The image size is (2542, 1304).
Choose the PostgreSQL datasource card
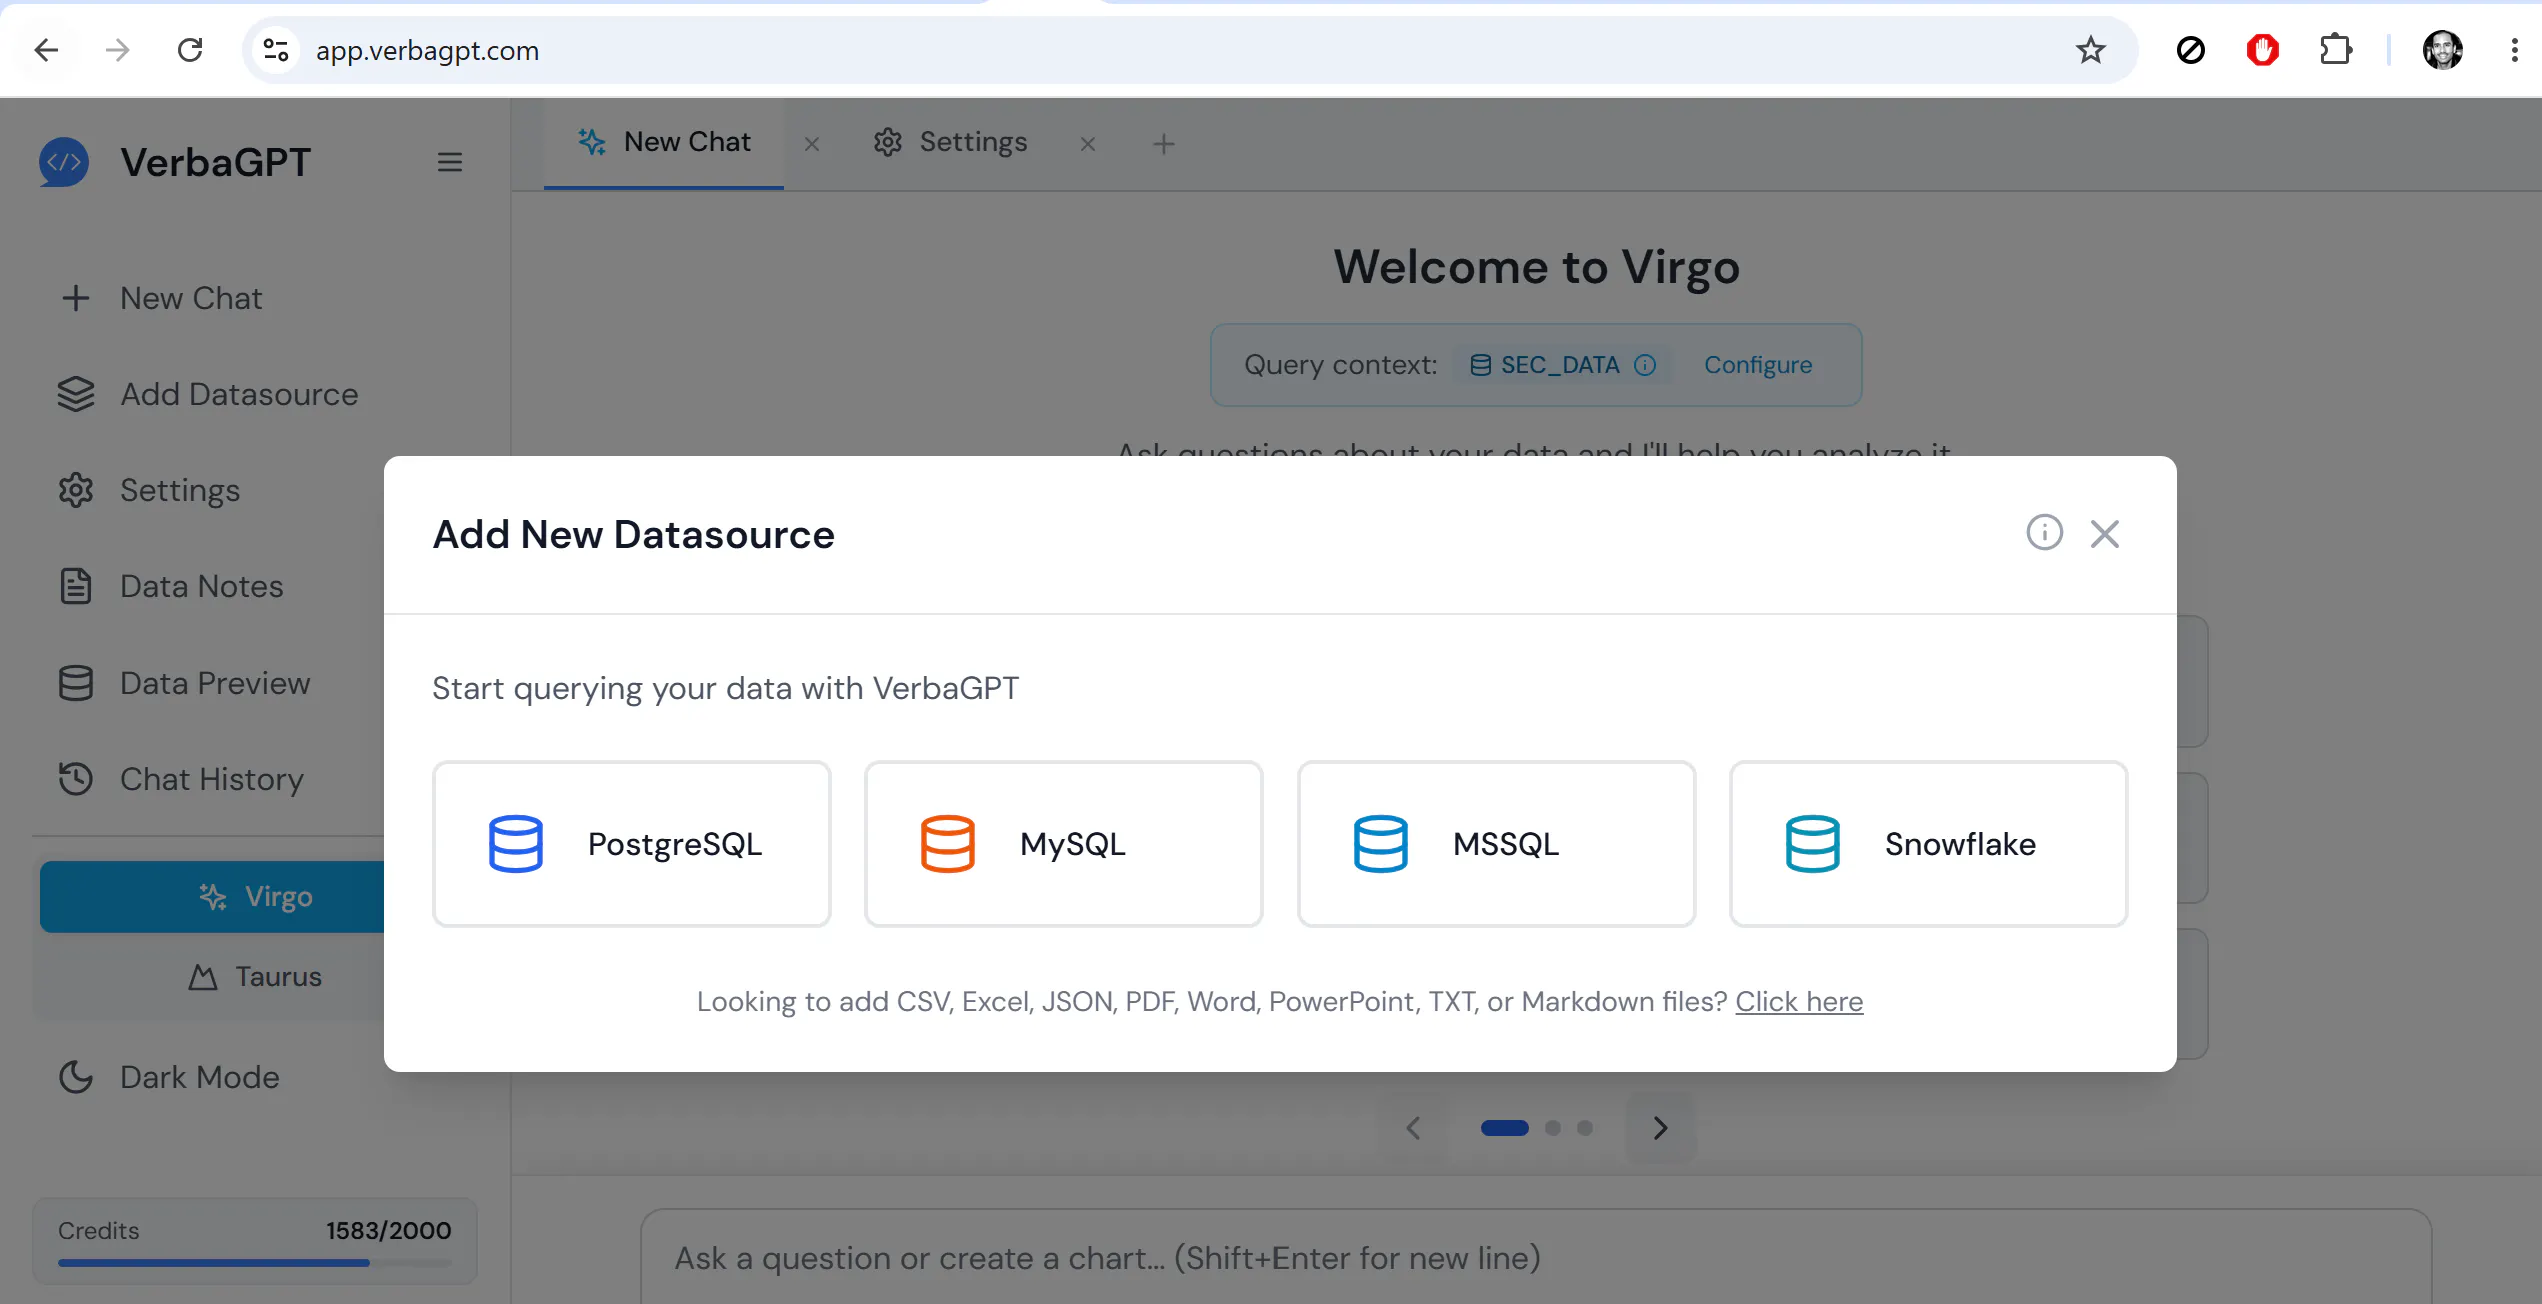(x=632, y=844)
